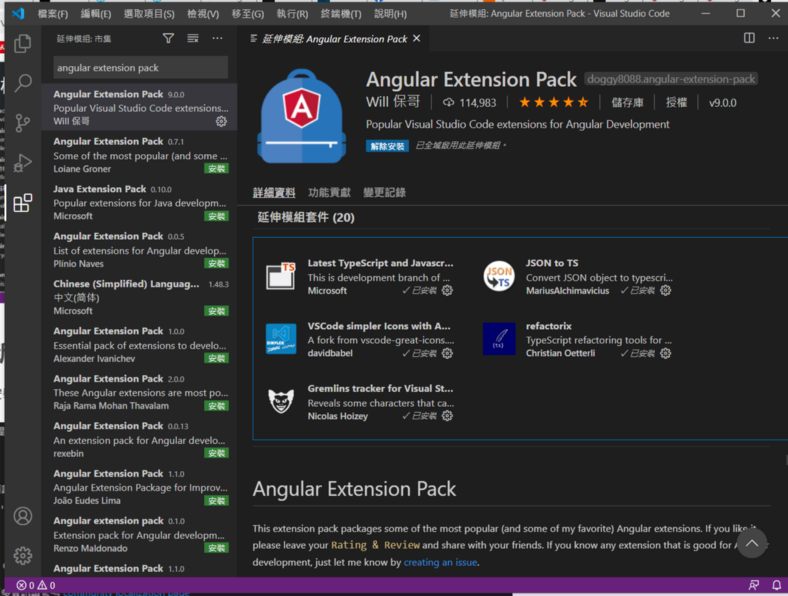Open the Run and Debug view
The height and width of the screenshot is (596, 788).
[x=23, y=163]
